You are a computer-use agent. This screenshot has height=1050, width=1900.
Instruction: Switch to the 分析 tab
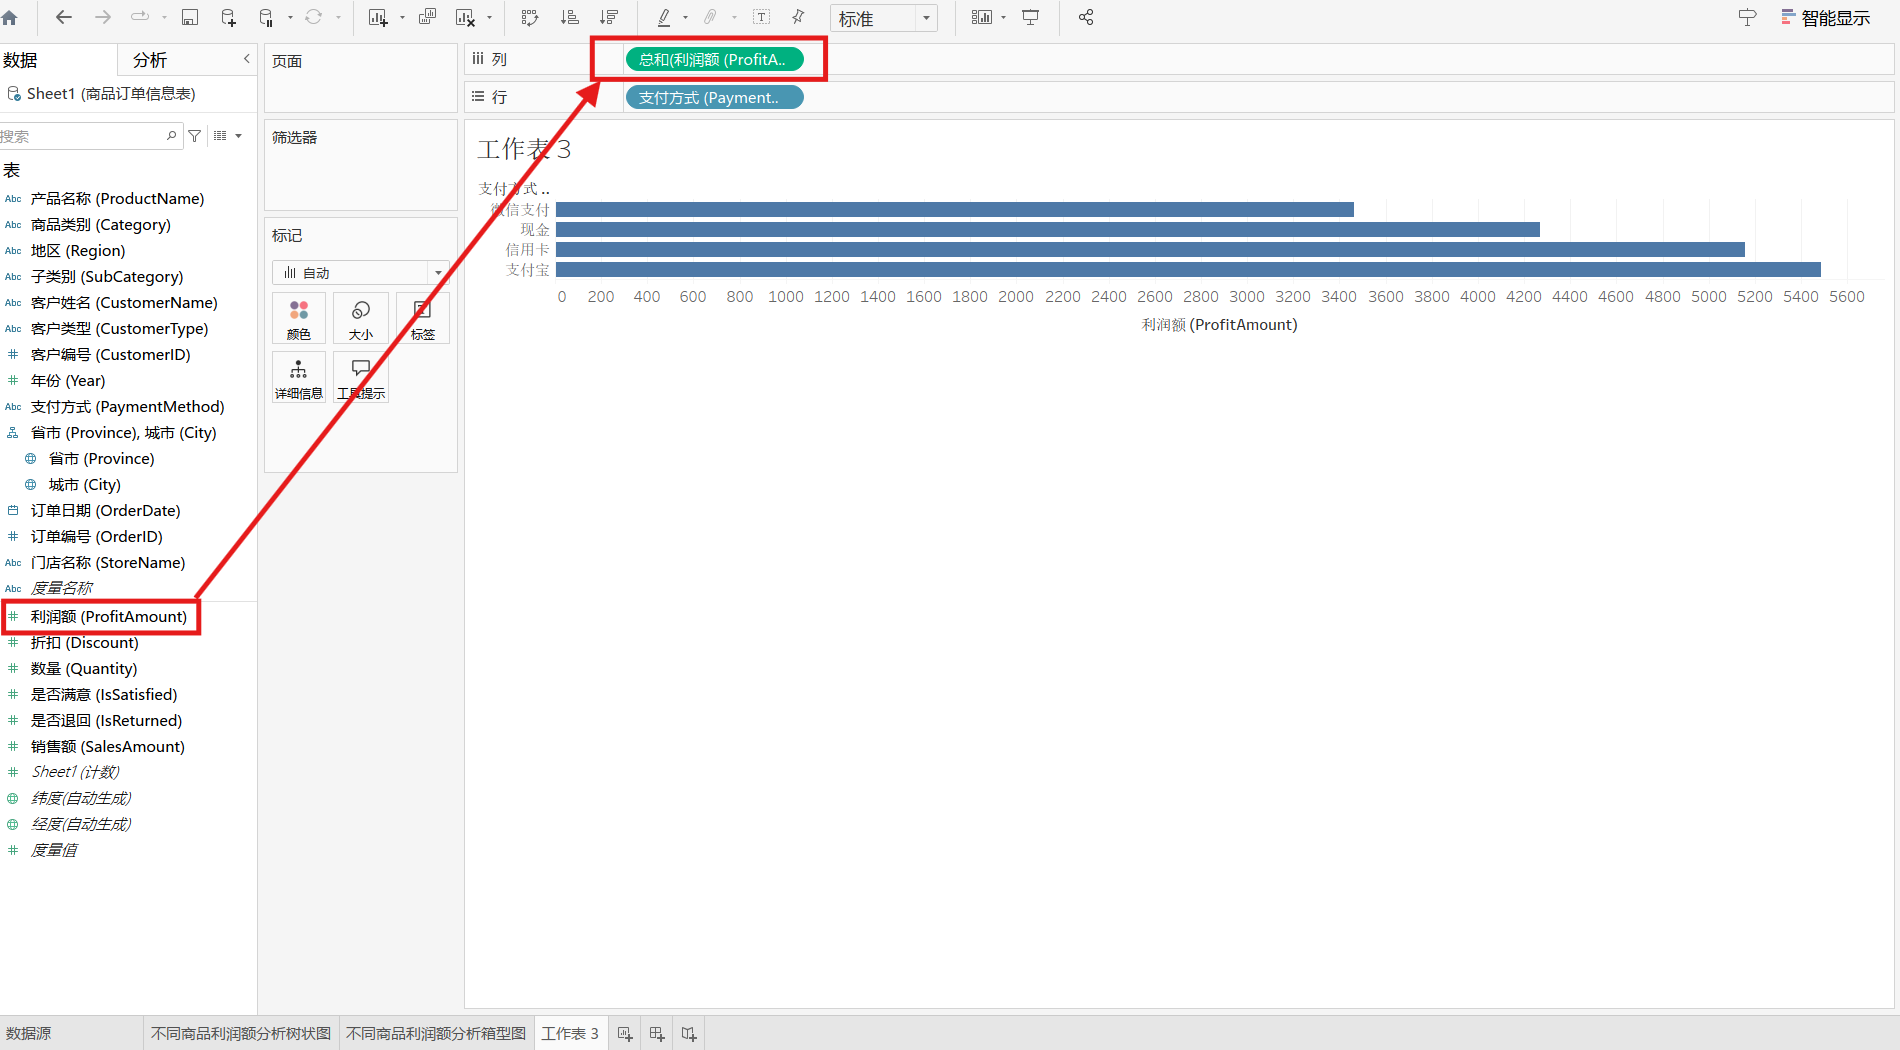pyautogui.click(x=150, y=60)
